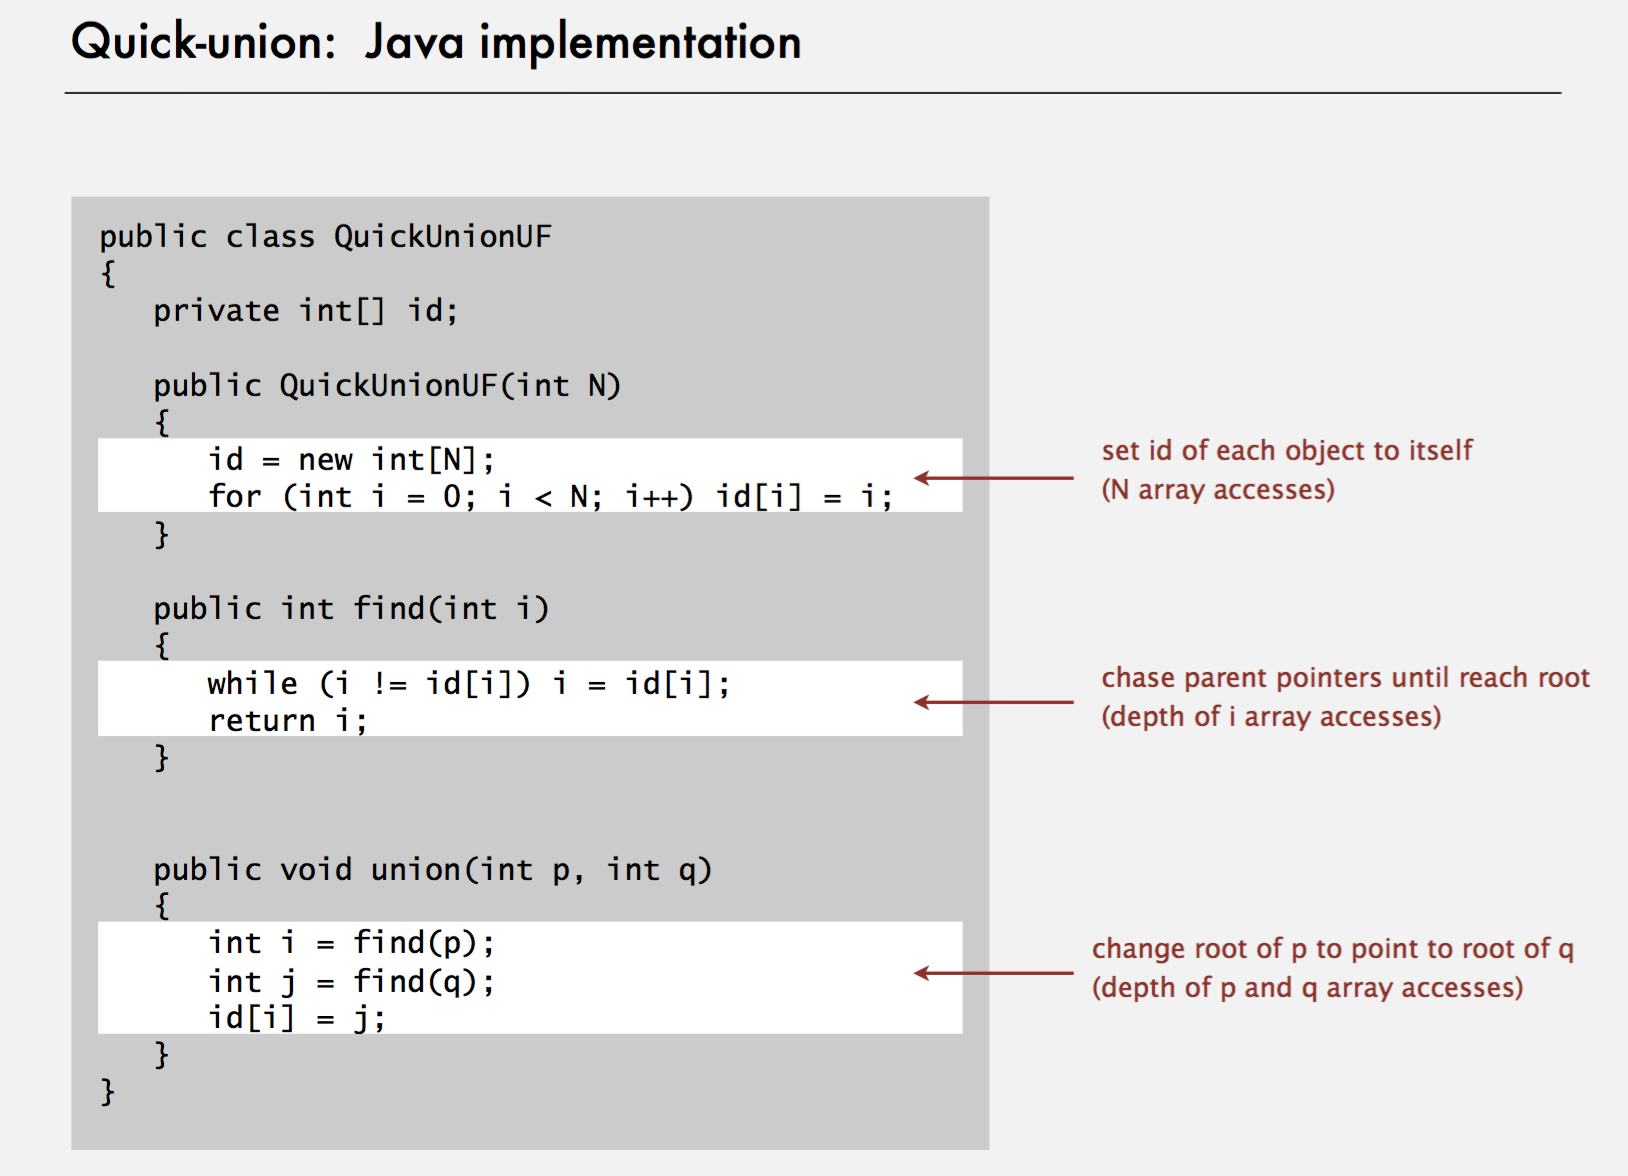Image resolution: width=1628 pixels, height=1176 pixels.
Task: Click the "(N array accesses)" annotation
Action: tap(1217, 490)
